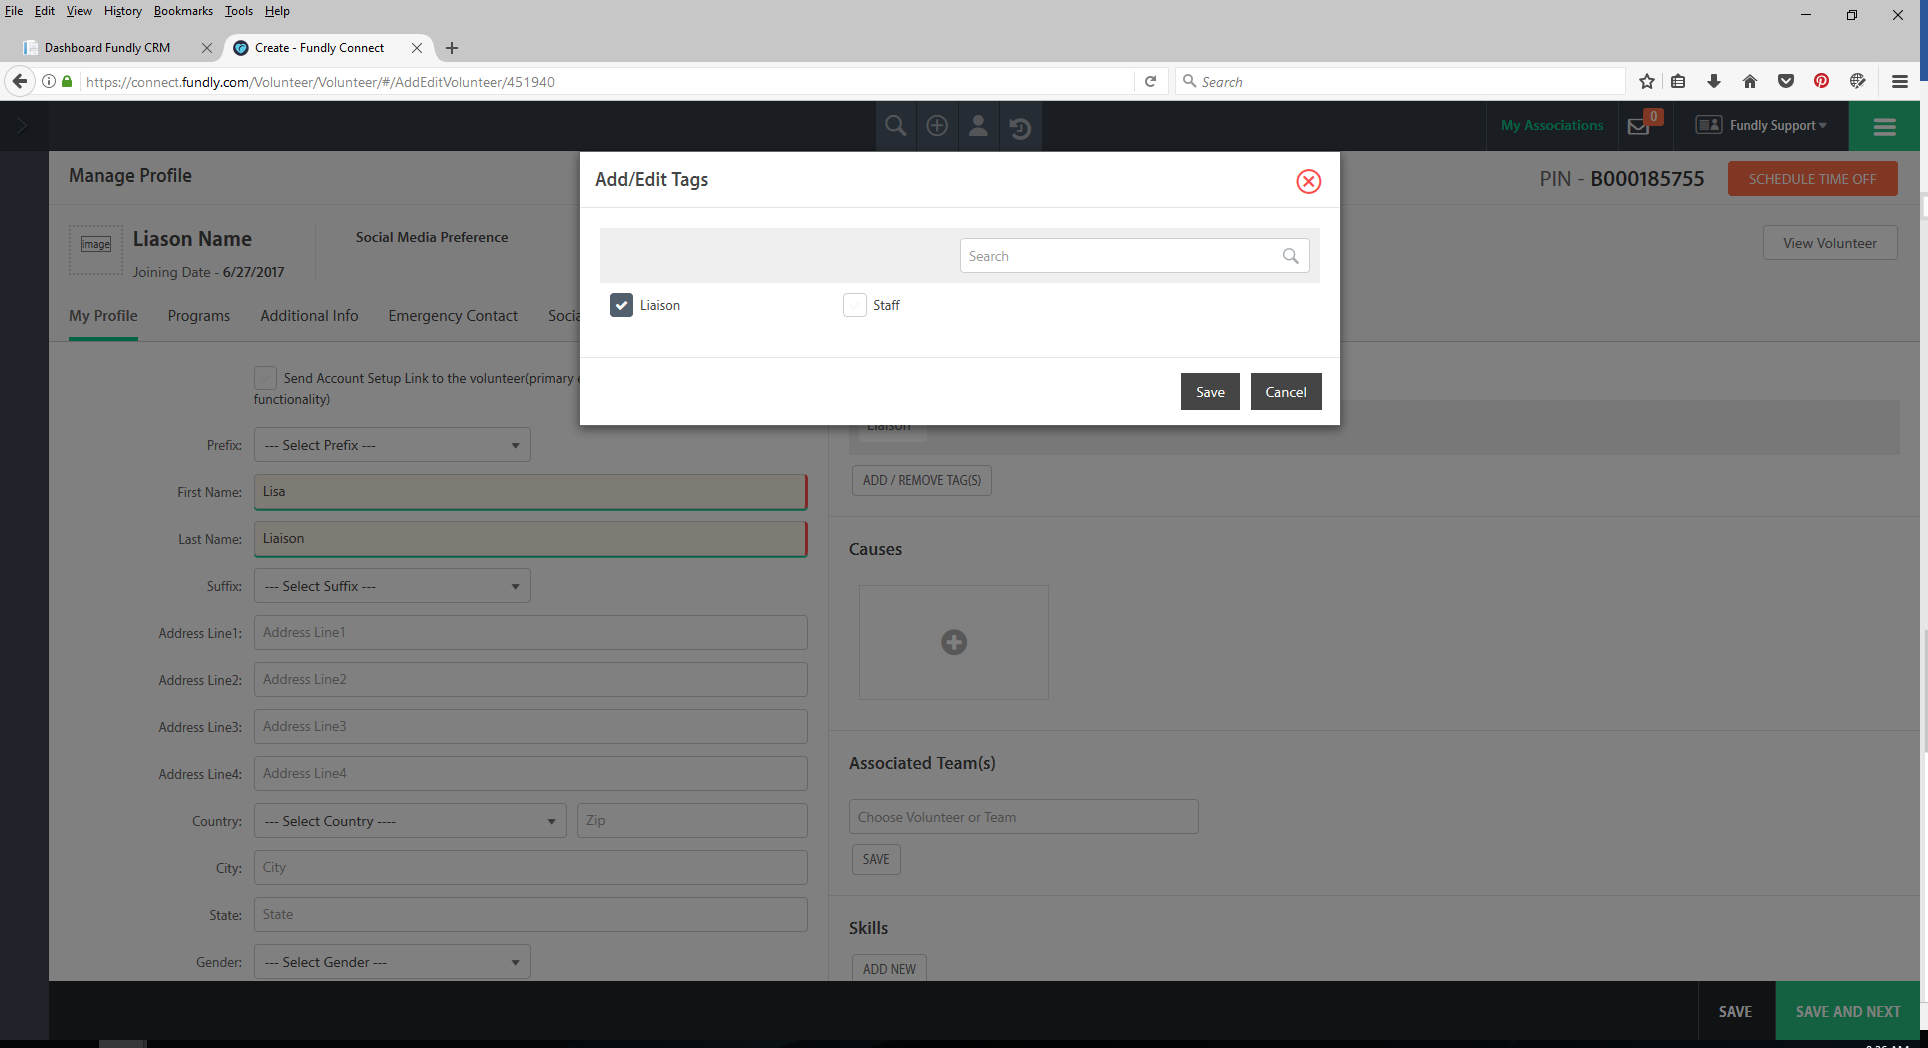Image resolution: width=1928 pixels, height=1048 pixels.
Task: Click SCHEDULE TIME OFF button
Action: (x=1812, y=179)
